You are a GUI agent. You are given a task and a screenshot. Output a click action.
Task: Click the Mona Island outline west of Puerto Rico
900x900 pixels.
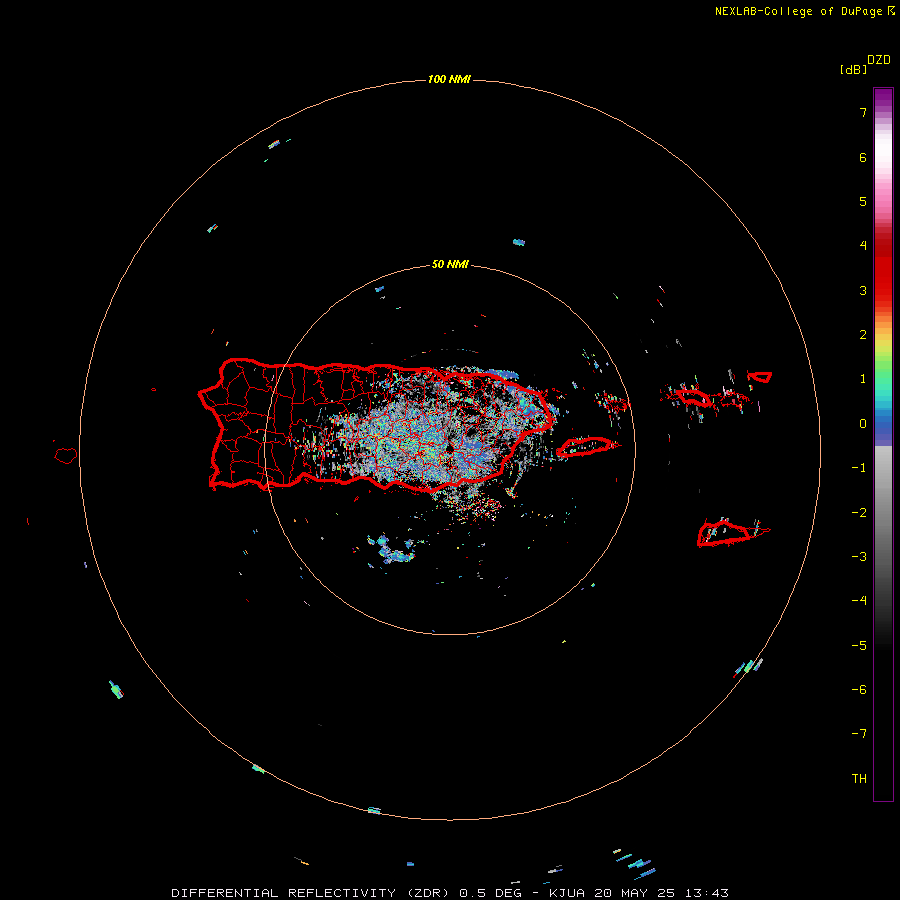[x=66, y=456]
